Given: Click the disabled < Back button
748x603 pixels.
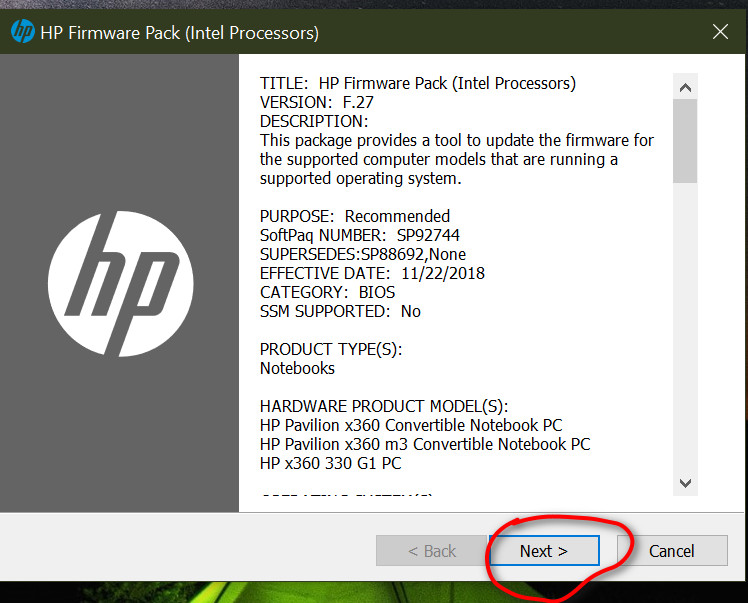Looking at the screenshot, I should (432, 551).
